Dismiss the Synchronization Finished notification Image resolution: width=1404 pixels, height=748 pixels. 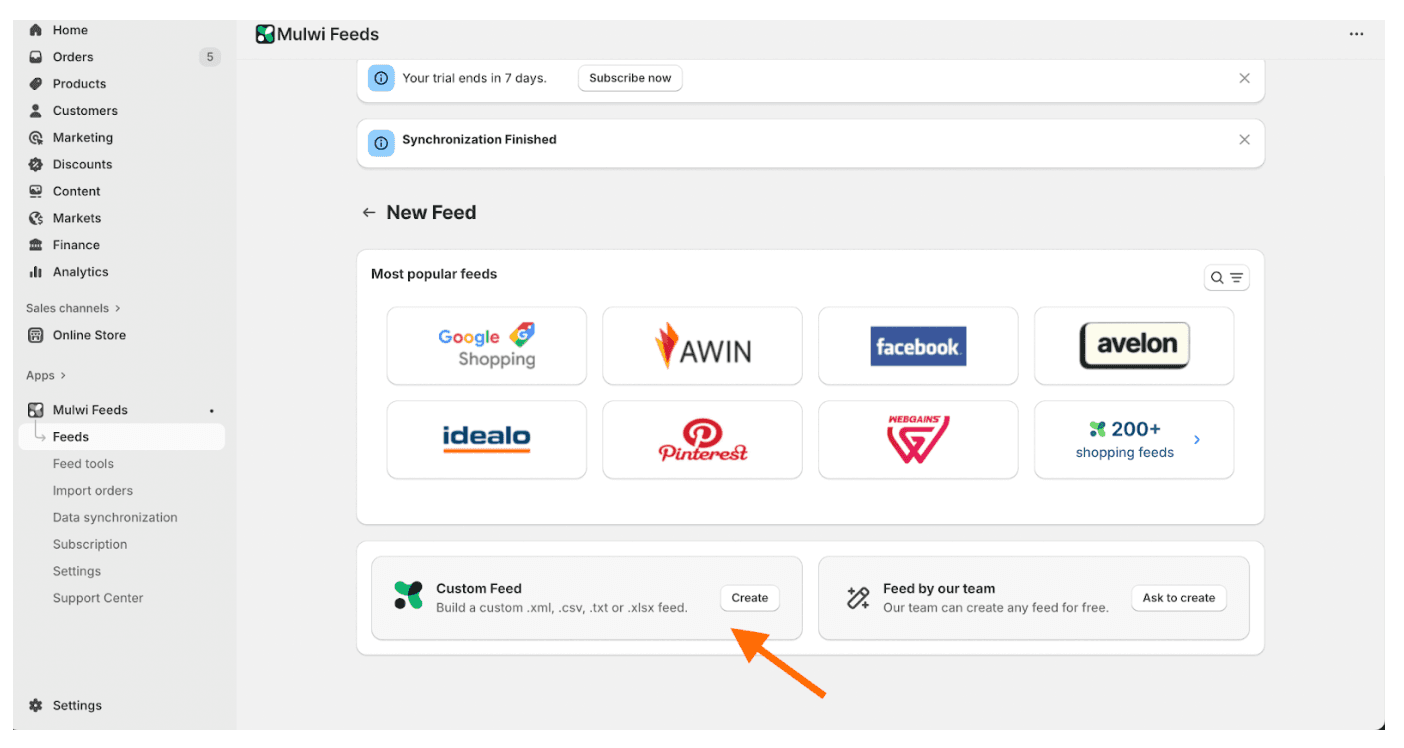1244,139
